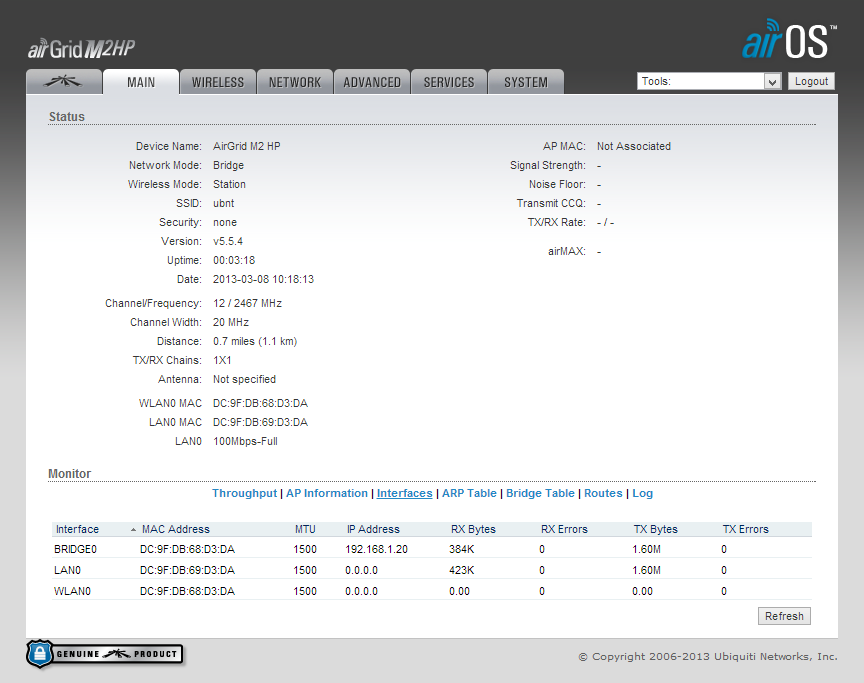Viewport: 864px width, 683px height.
Task: Open the Throughput monitor link
Action: (x=245, y=493)
